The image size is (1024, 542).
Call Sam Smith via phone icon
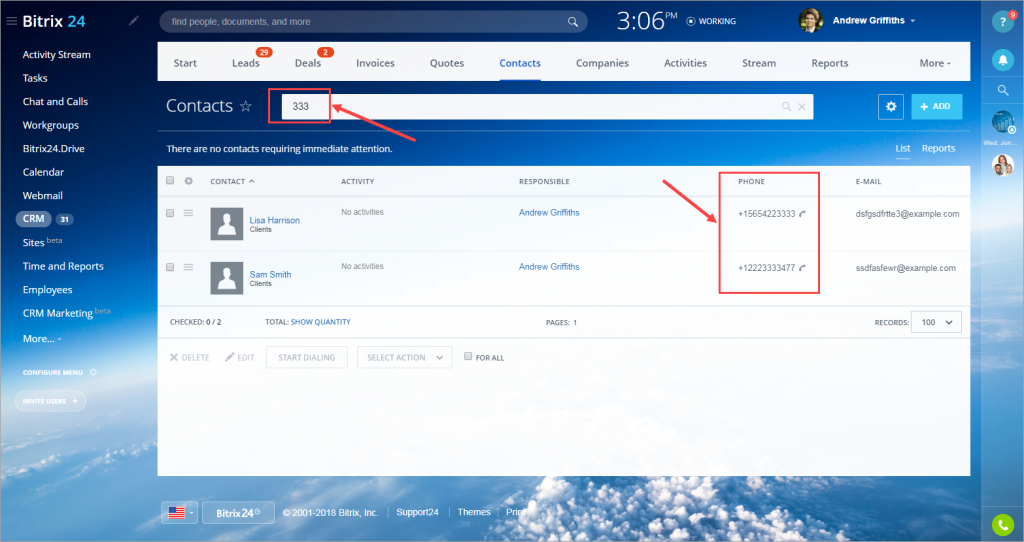803,268
